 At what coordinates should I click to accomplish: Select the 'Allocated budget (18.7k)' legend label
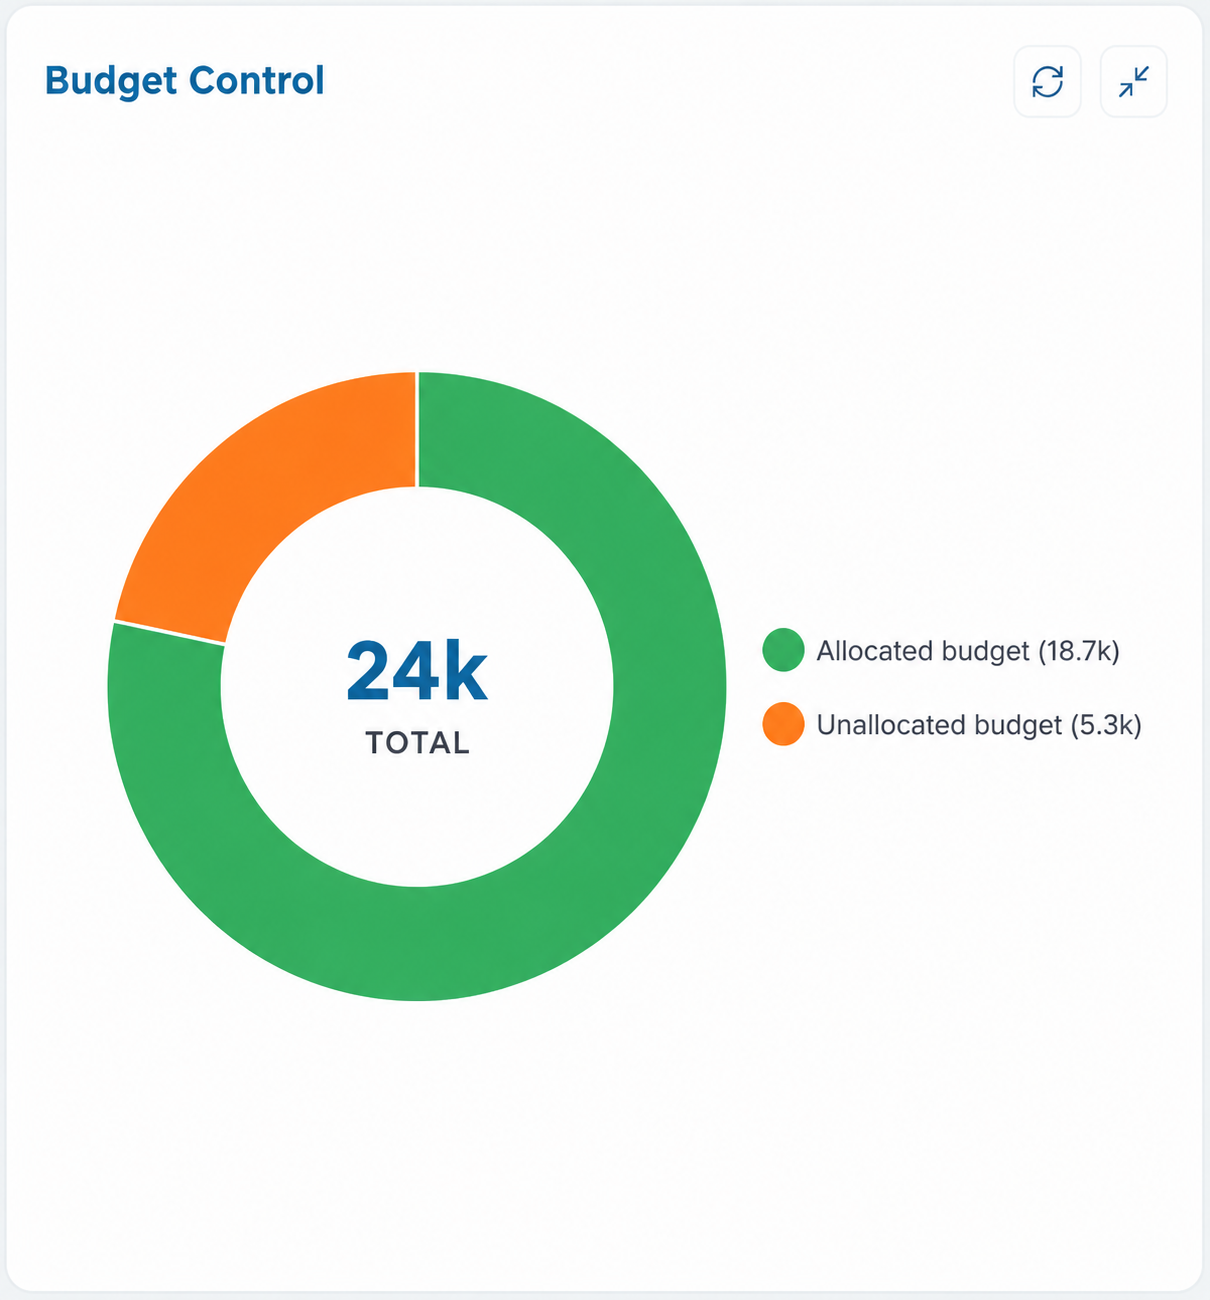click(968, 651)
